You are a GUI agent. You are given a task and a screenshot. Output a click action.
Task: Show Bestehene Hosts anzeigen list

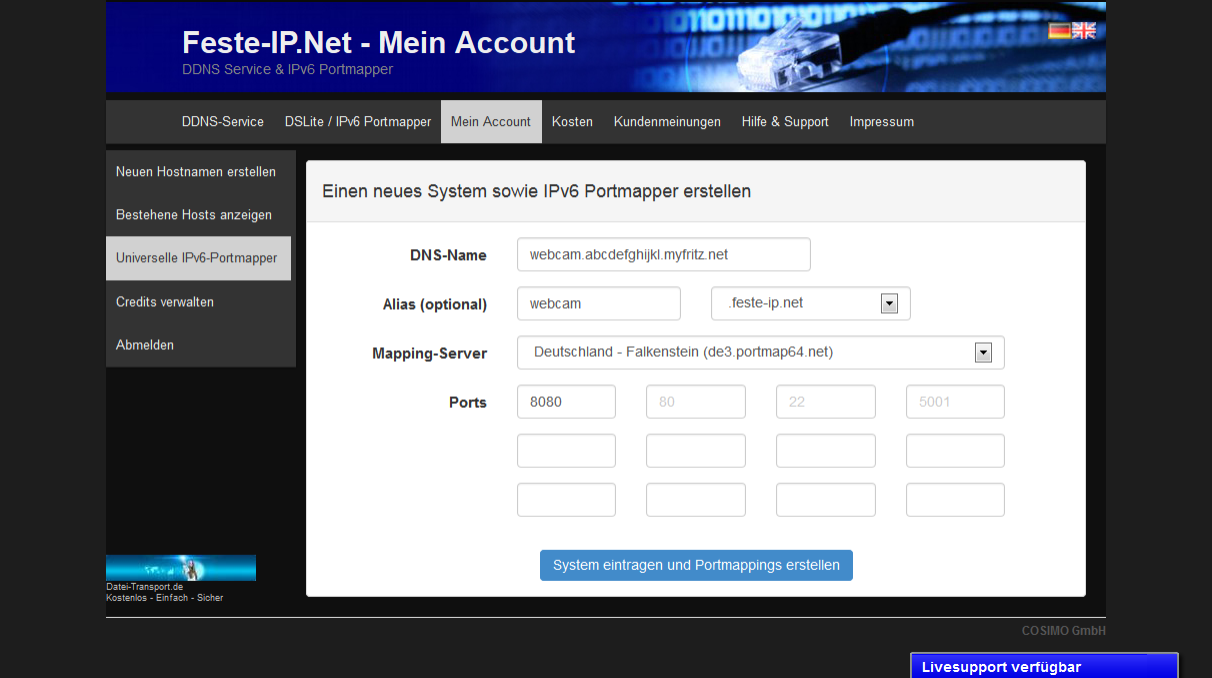pos(194,215)
